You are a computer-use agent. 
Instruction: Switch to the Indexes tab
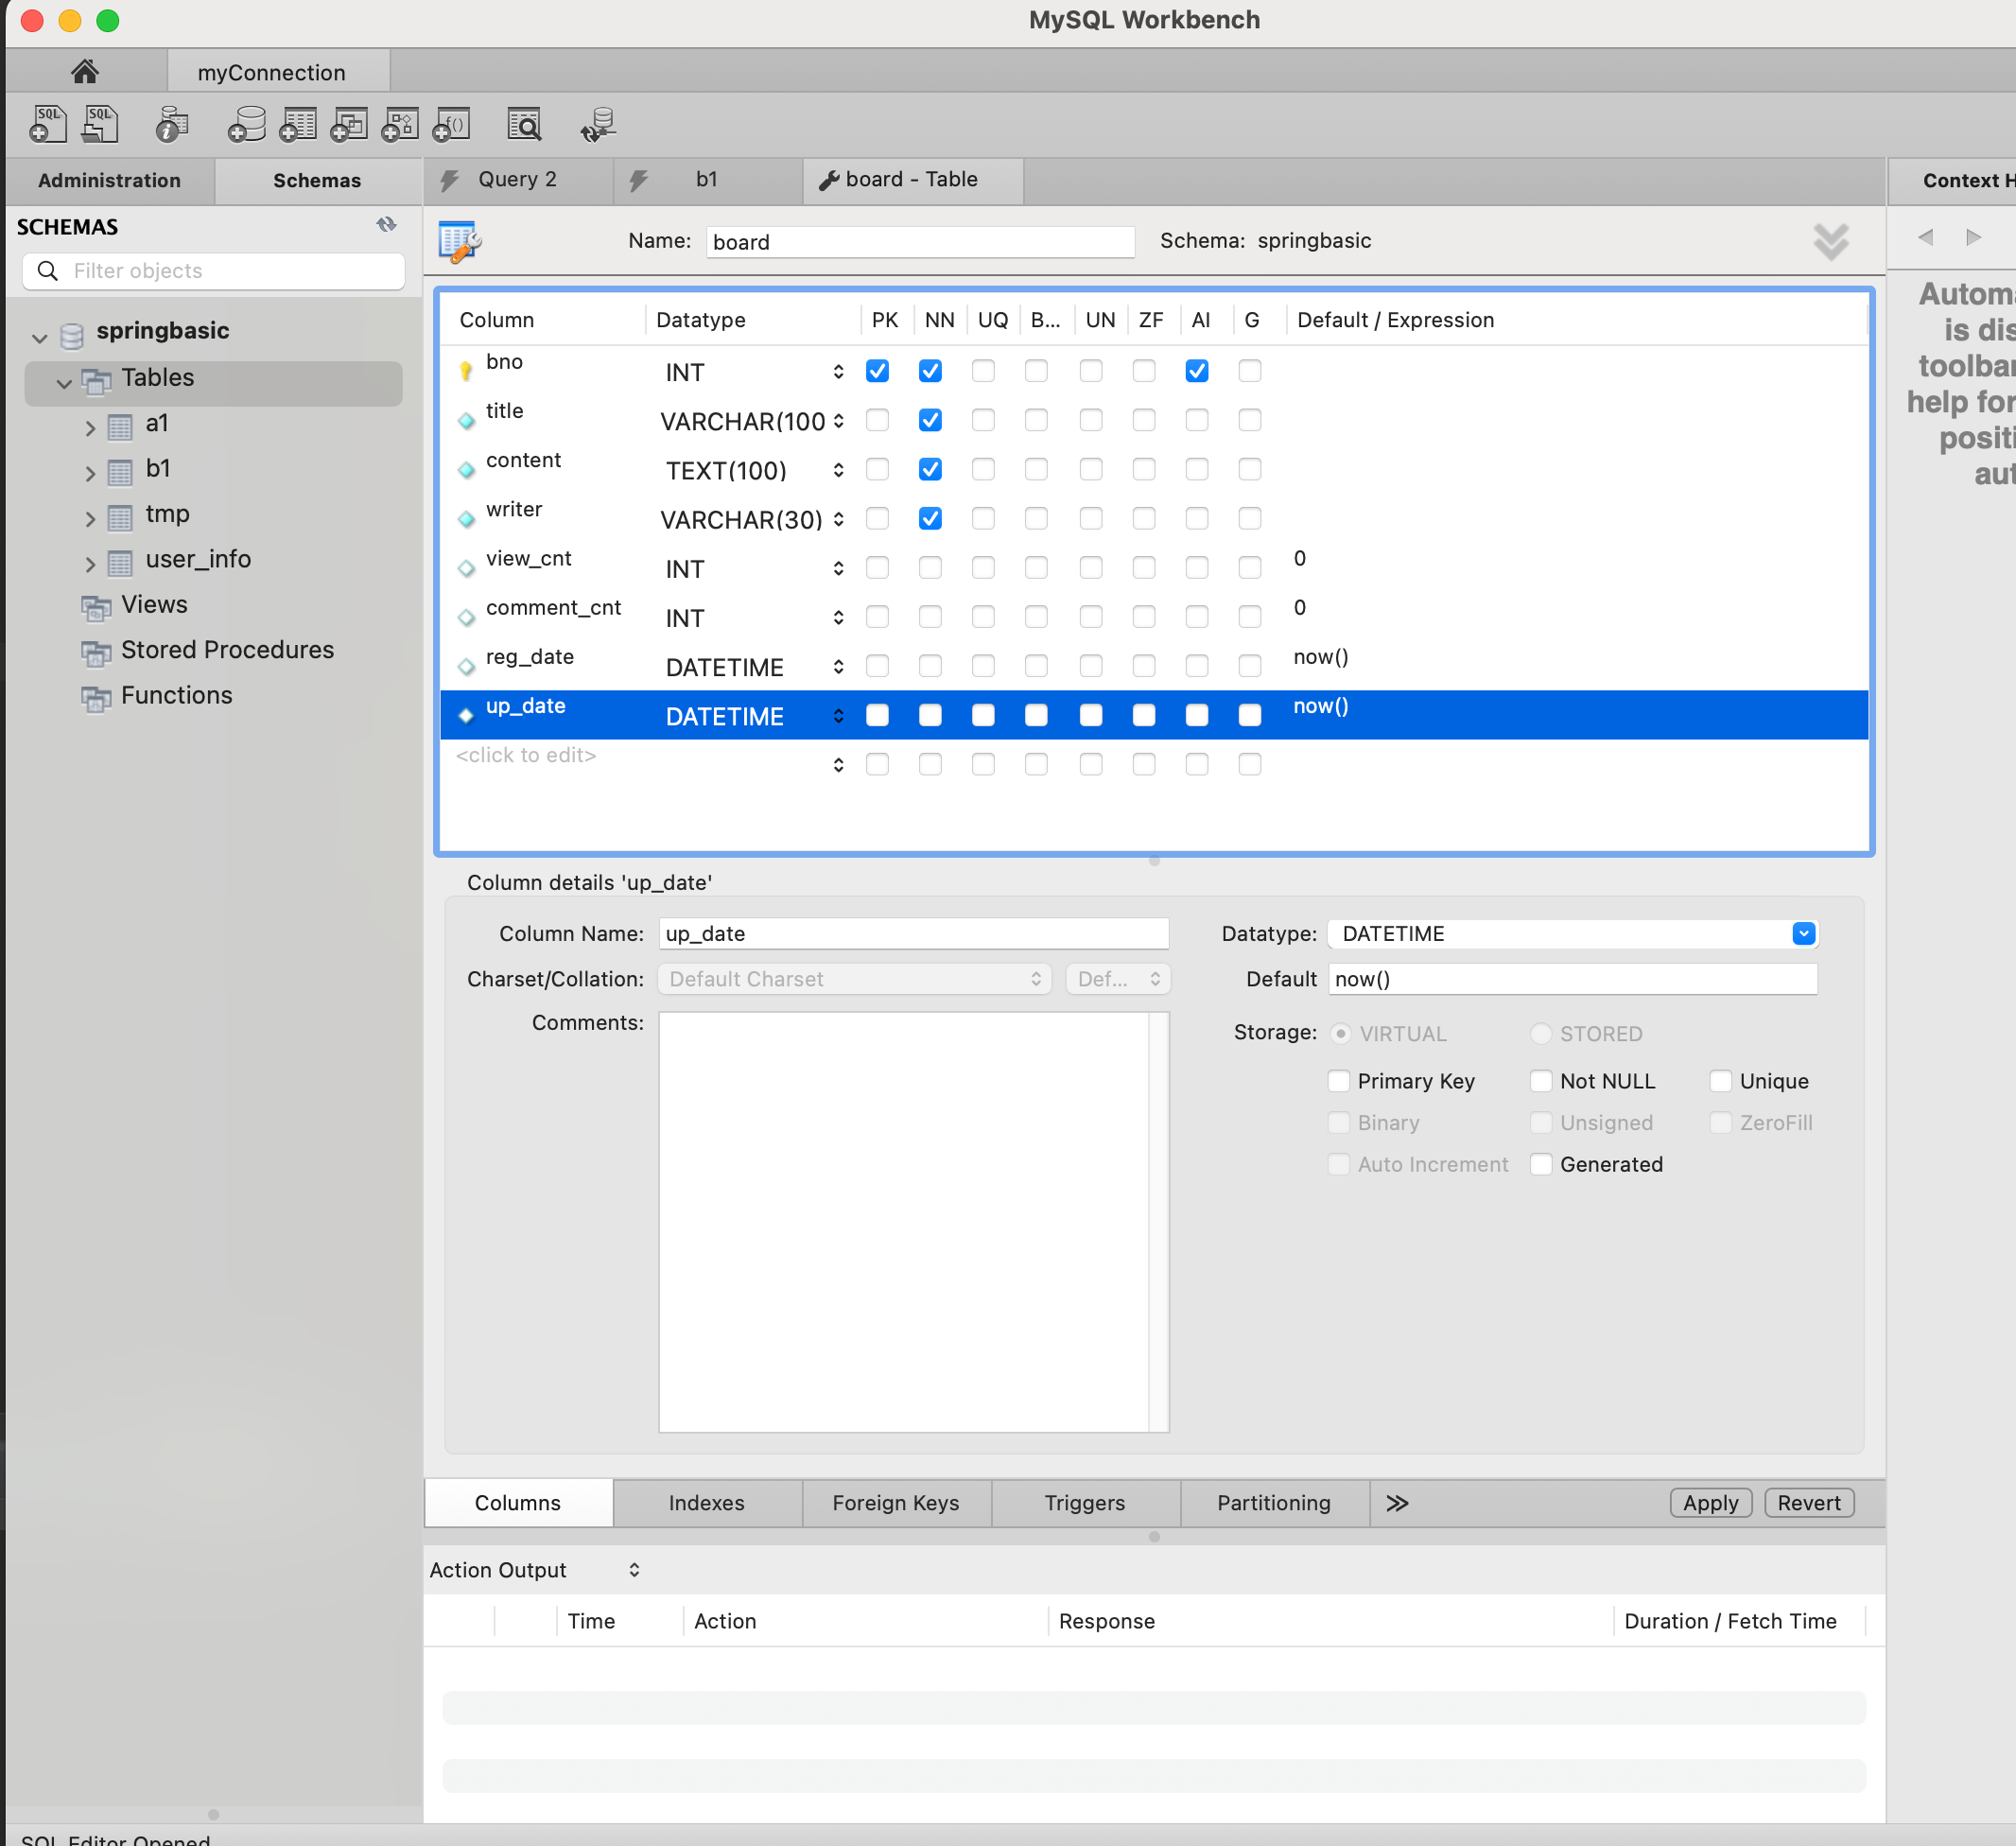[x=706, y=1502]
